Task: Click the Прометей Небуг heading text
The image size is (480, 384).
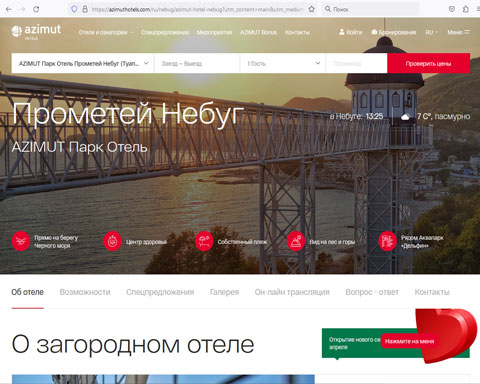Action: click(128, 114)
